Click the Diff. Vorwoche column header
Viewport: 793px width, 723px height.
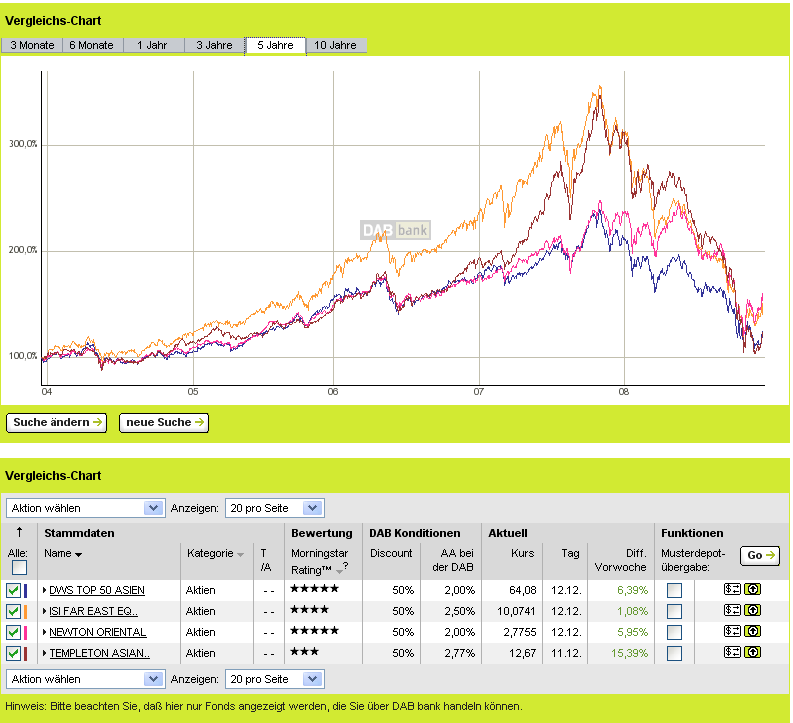[621, 560]
